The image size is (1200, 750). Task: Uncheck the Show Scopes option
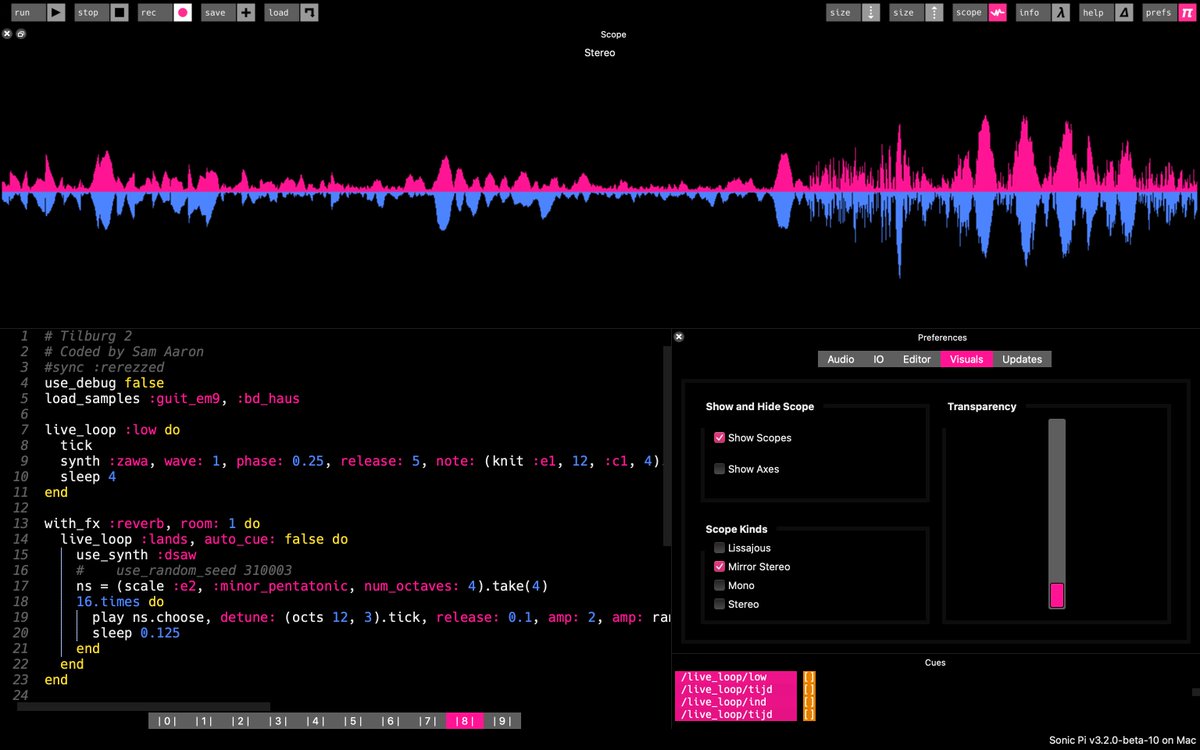[x=719, y=437]
